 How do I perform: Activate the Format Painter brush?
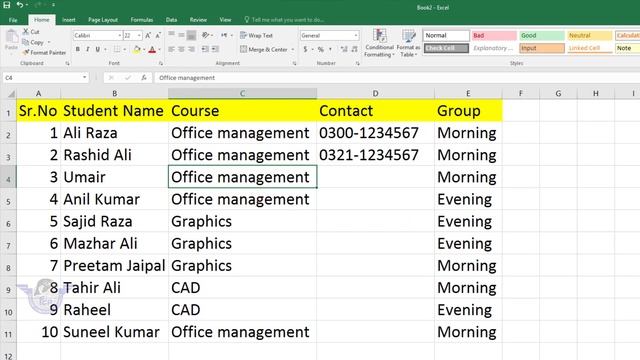[x=26, y=52]
